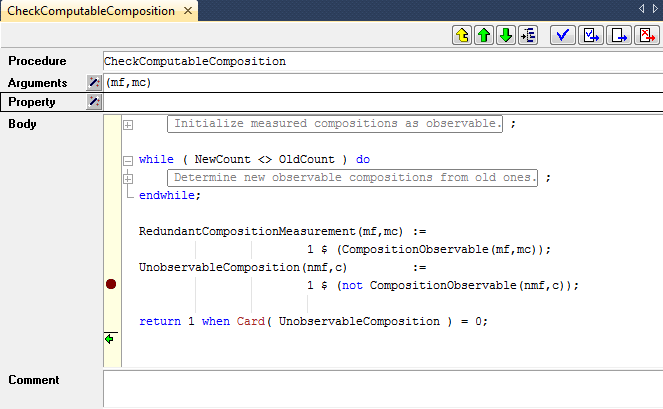Close the CheckComputableComposition tab

point(188,11)
